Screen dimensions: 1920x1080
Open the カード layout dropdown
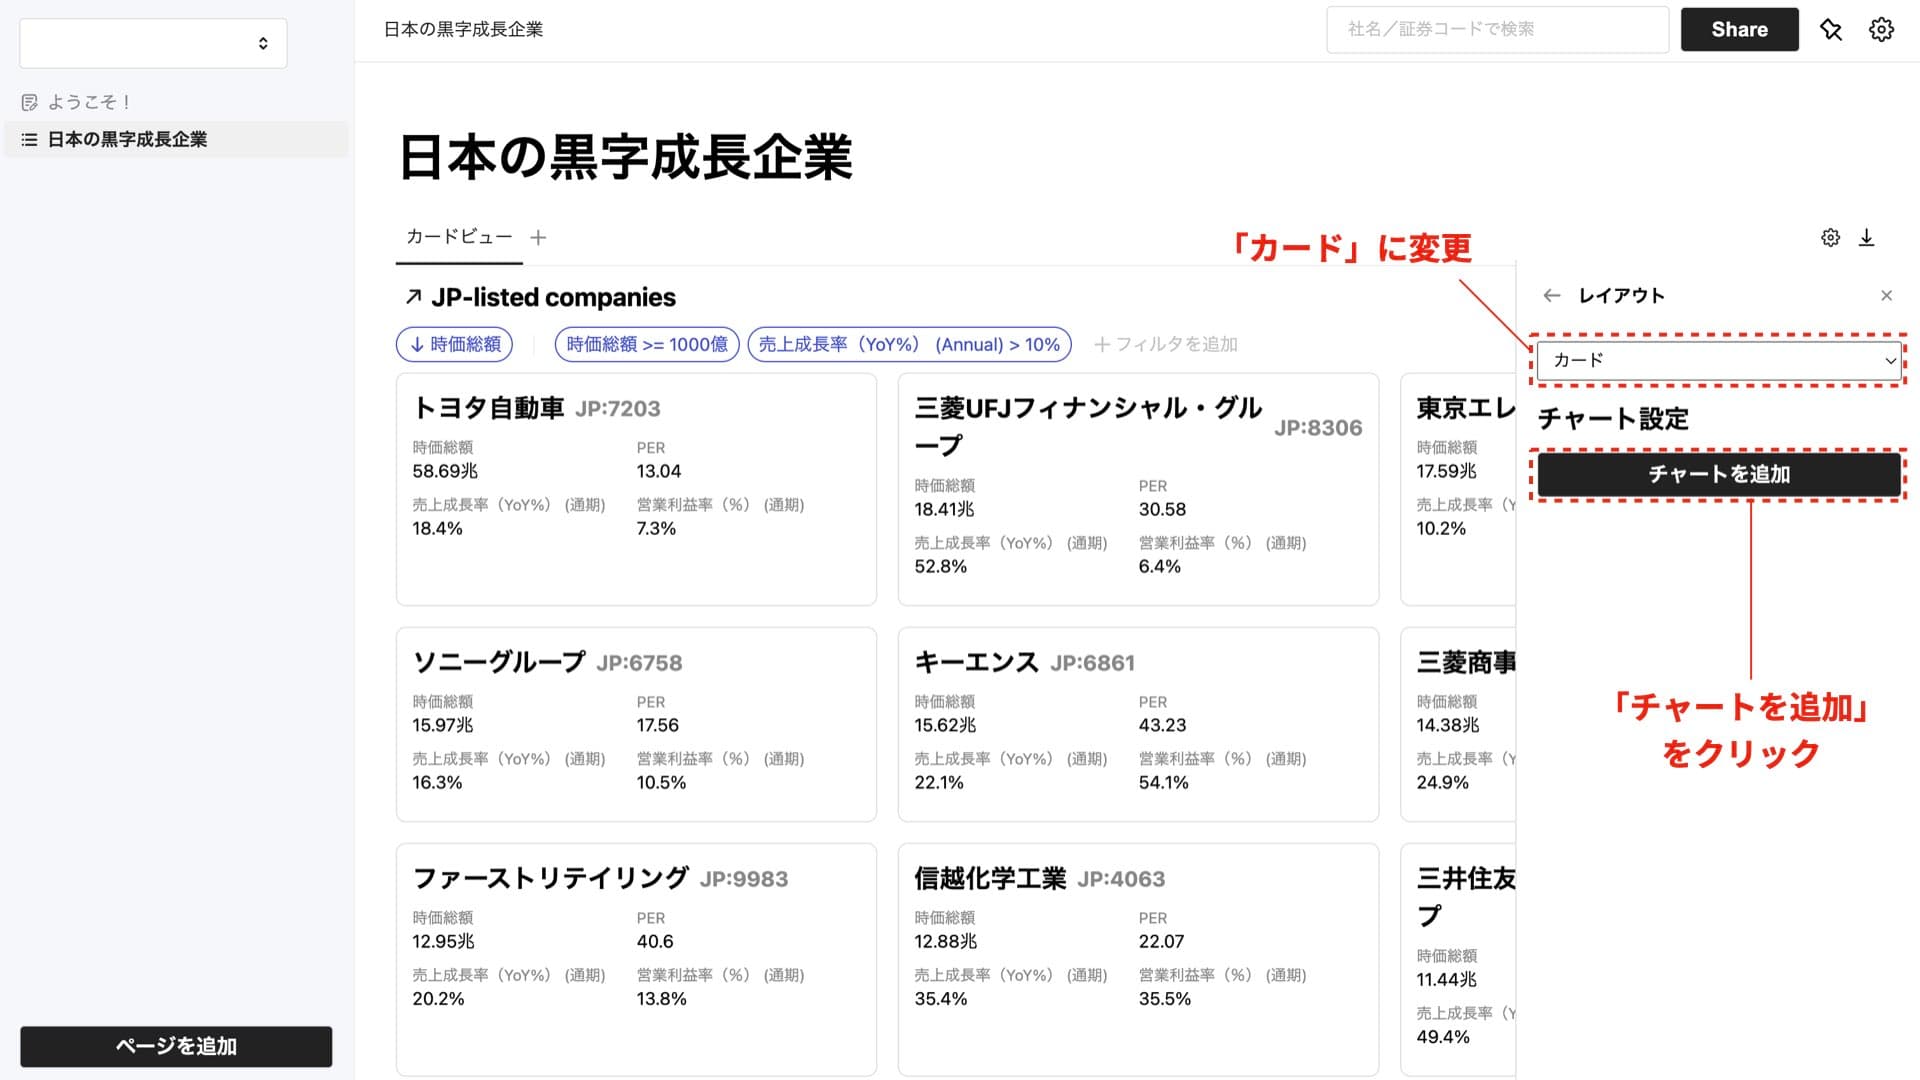[x=1718, y=361]
